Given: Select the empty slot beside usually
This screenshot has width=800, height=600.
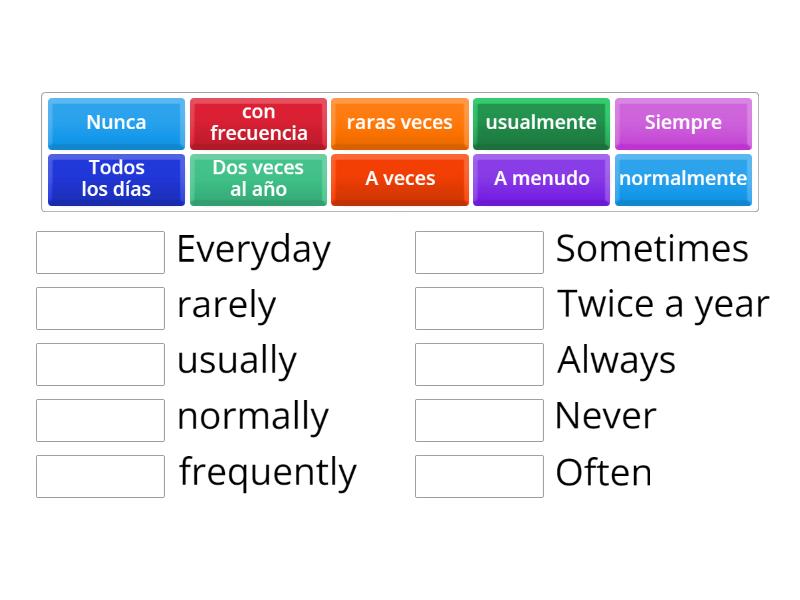Looking at the screenshot, I should tap(100, 364).
